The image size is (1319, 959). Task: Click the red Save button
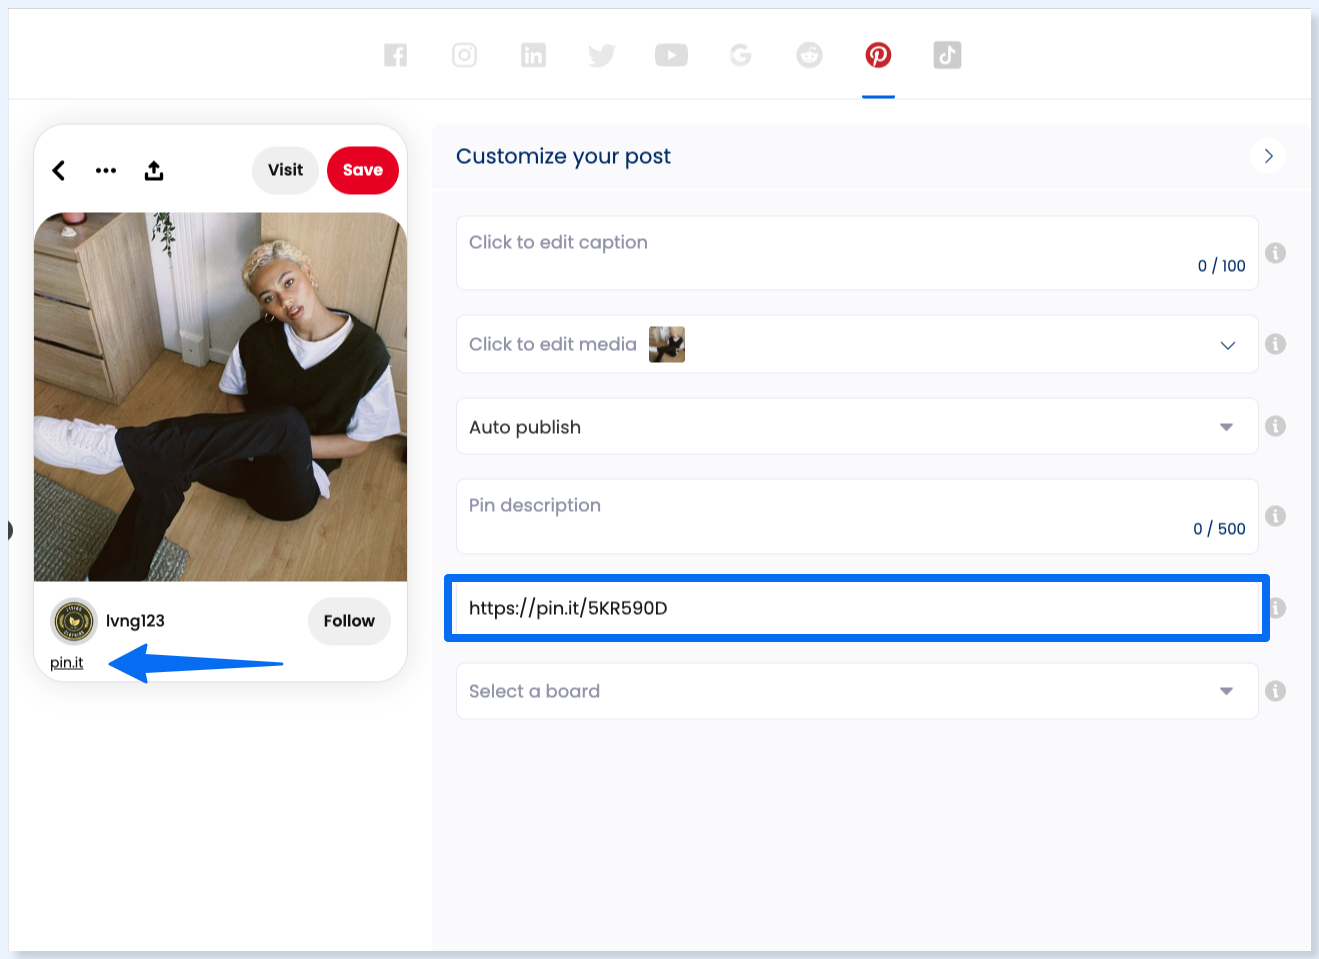pyautogui.click(x=363, y=170)
